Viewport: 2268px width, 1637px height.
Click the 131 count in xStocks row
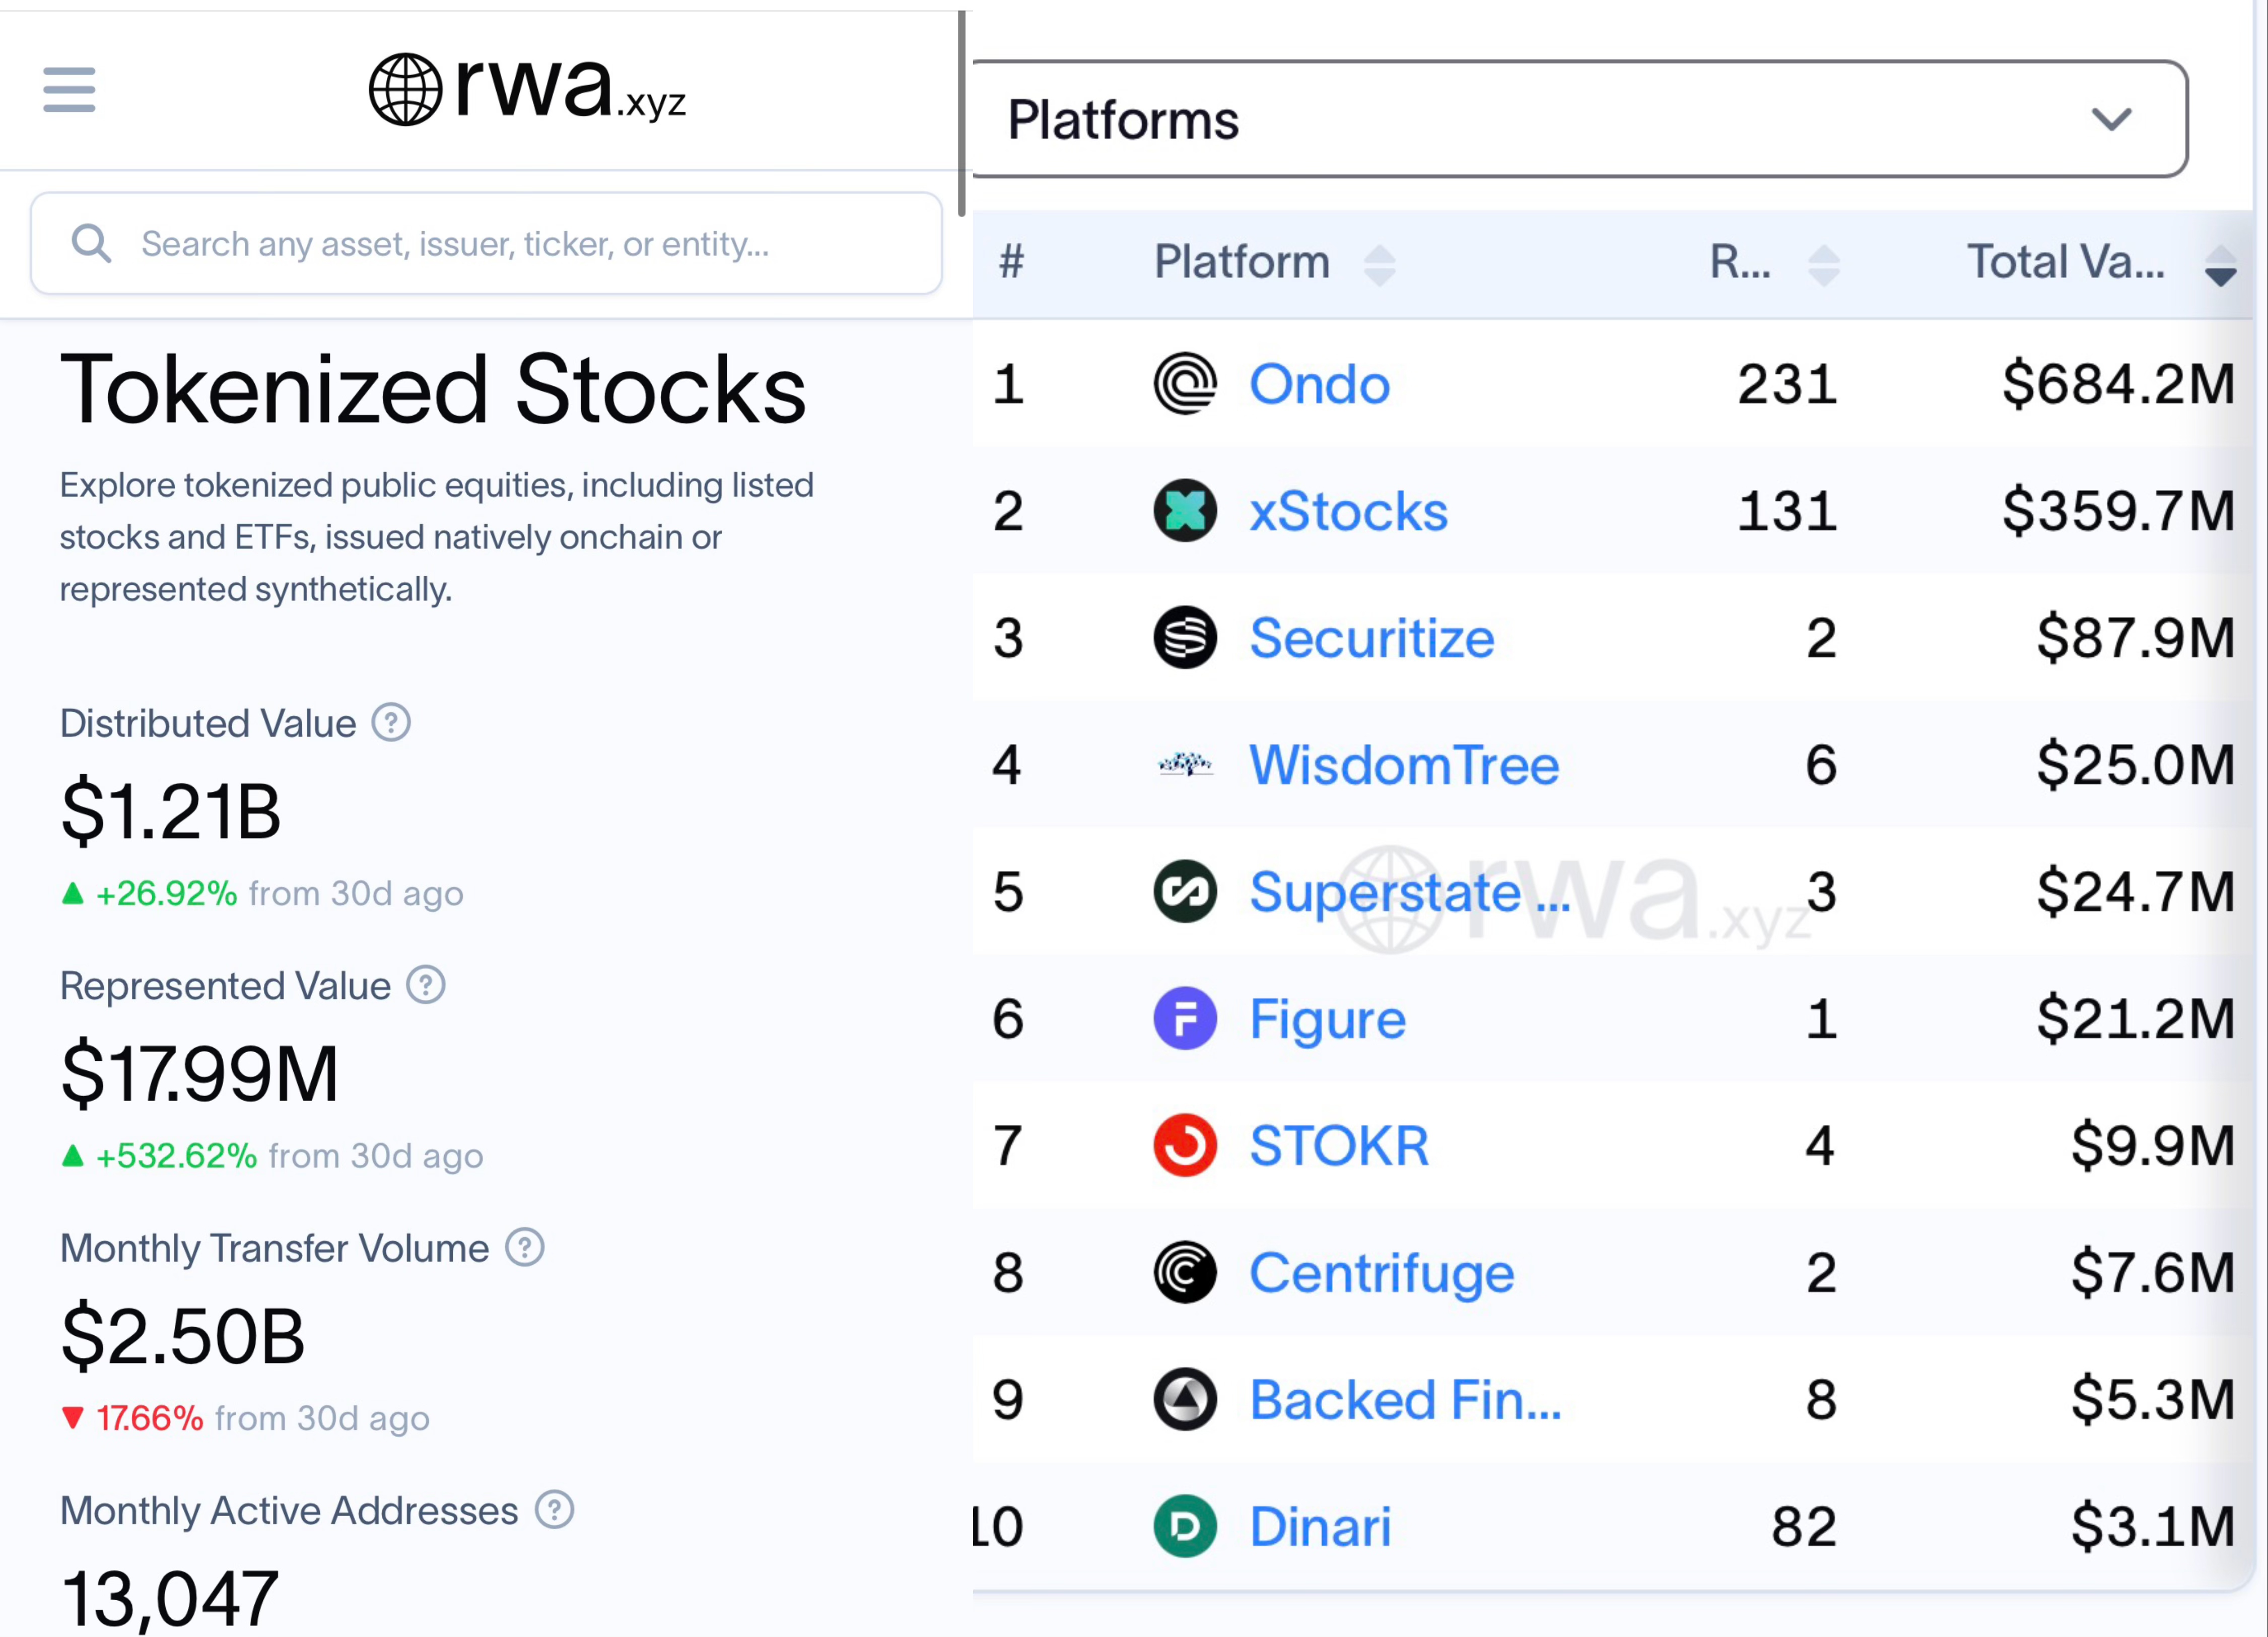(x=1787, y=511)
